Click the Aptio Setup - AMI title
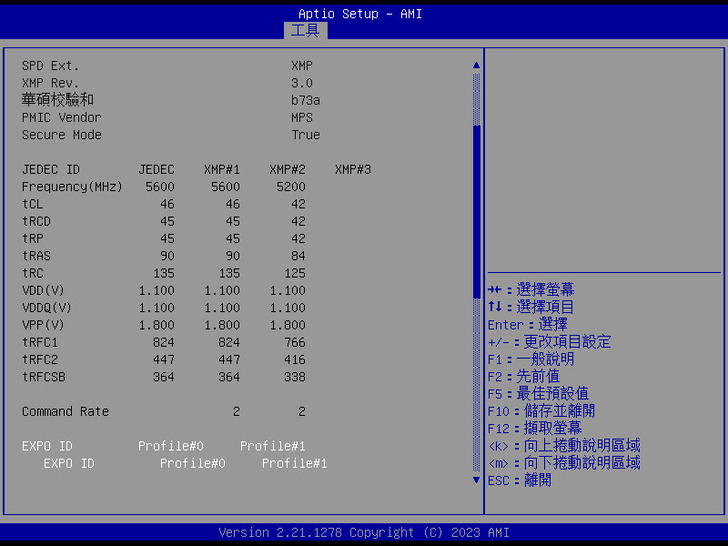728x546 pixels. click(360, 14)
